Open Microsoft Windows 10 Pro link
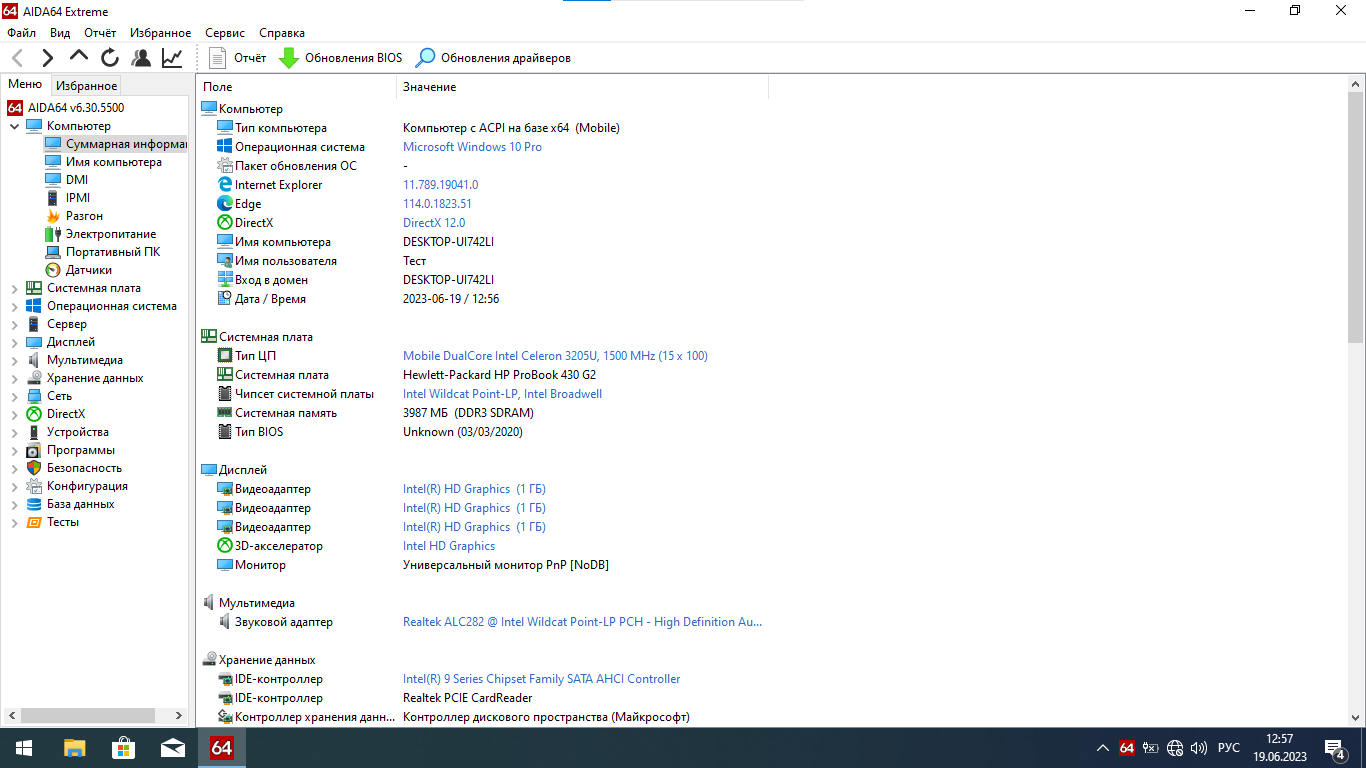 coord(472,147)
